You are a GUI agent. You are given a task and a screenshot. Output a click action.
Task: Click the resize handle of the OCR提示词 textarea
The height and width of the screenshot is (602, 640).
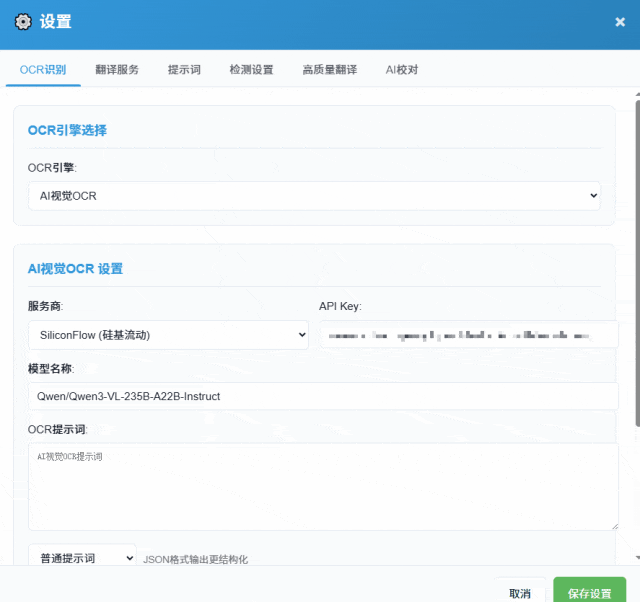tap(613, 524)
